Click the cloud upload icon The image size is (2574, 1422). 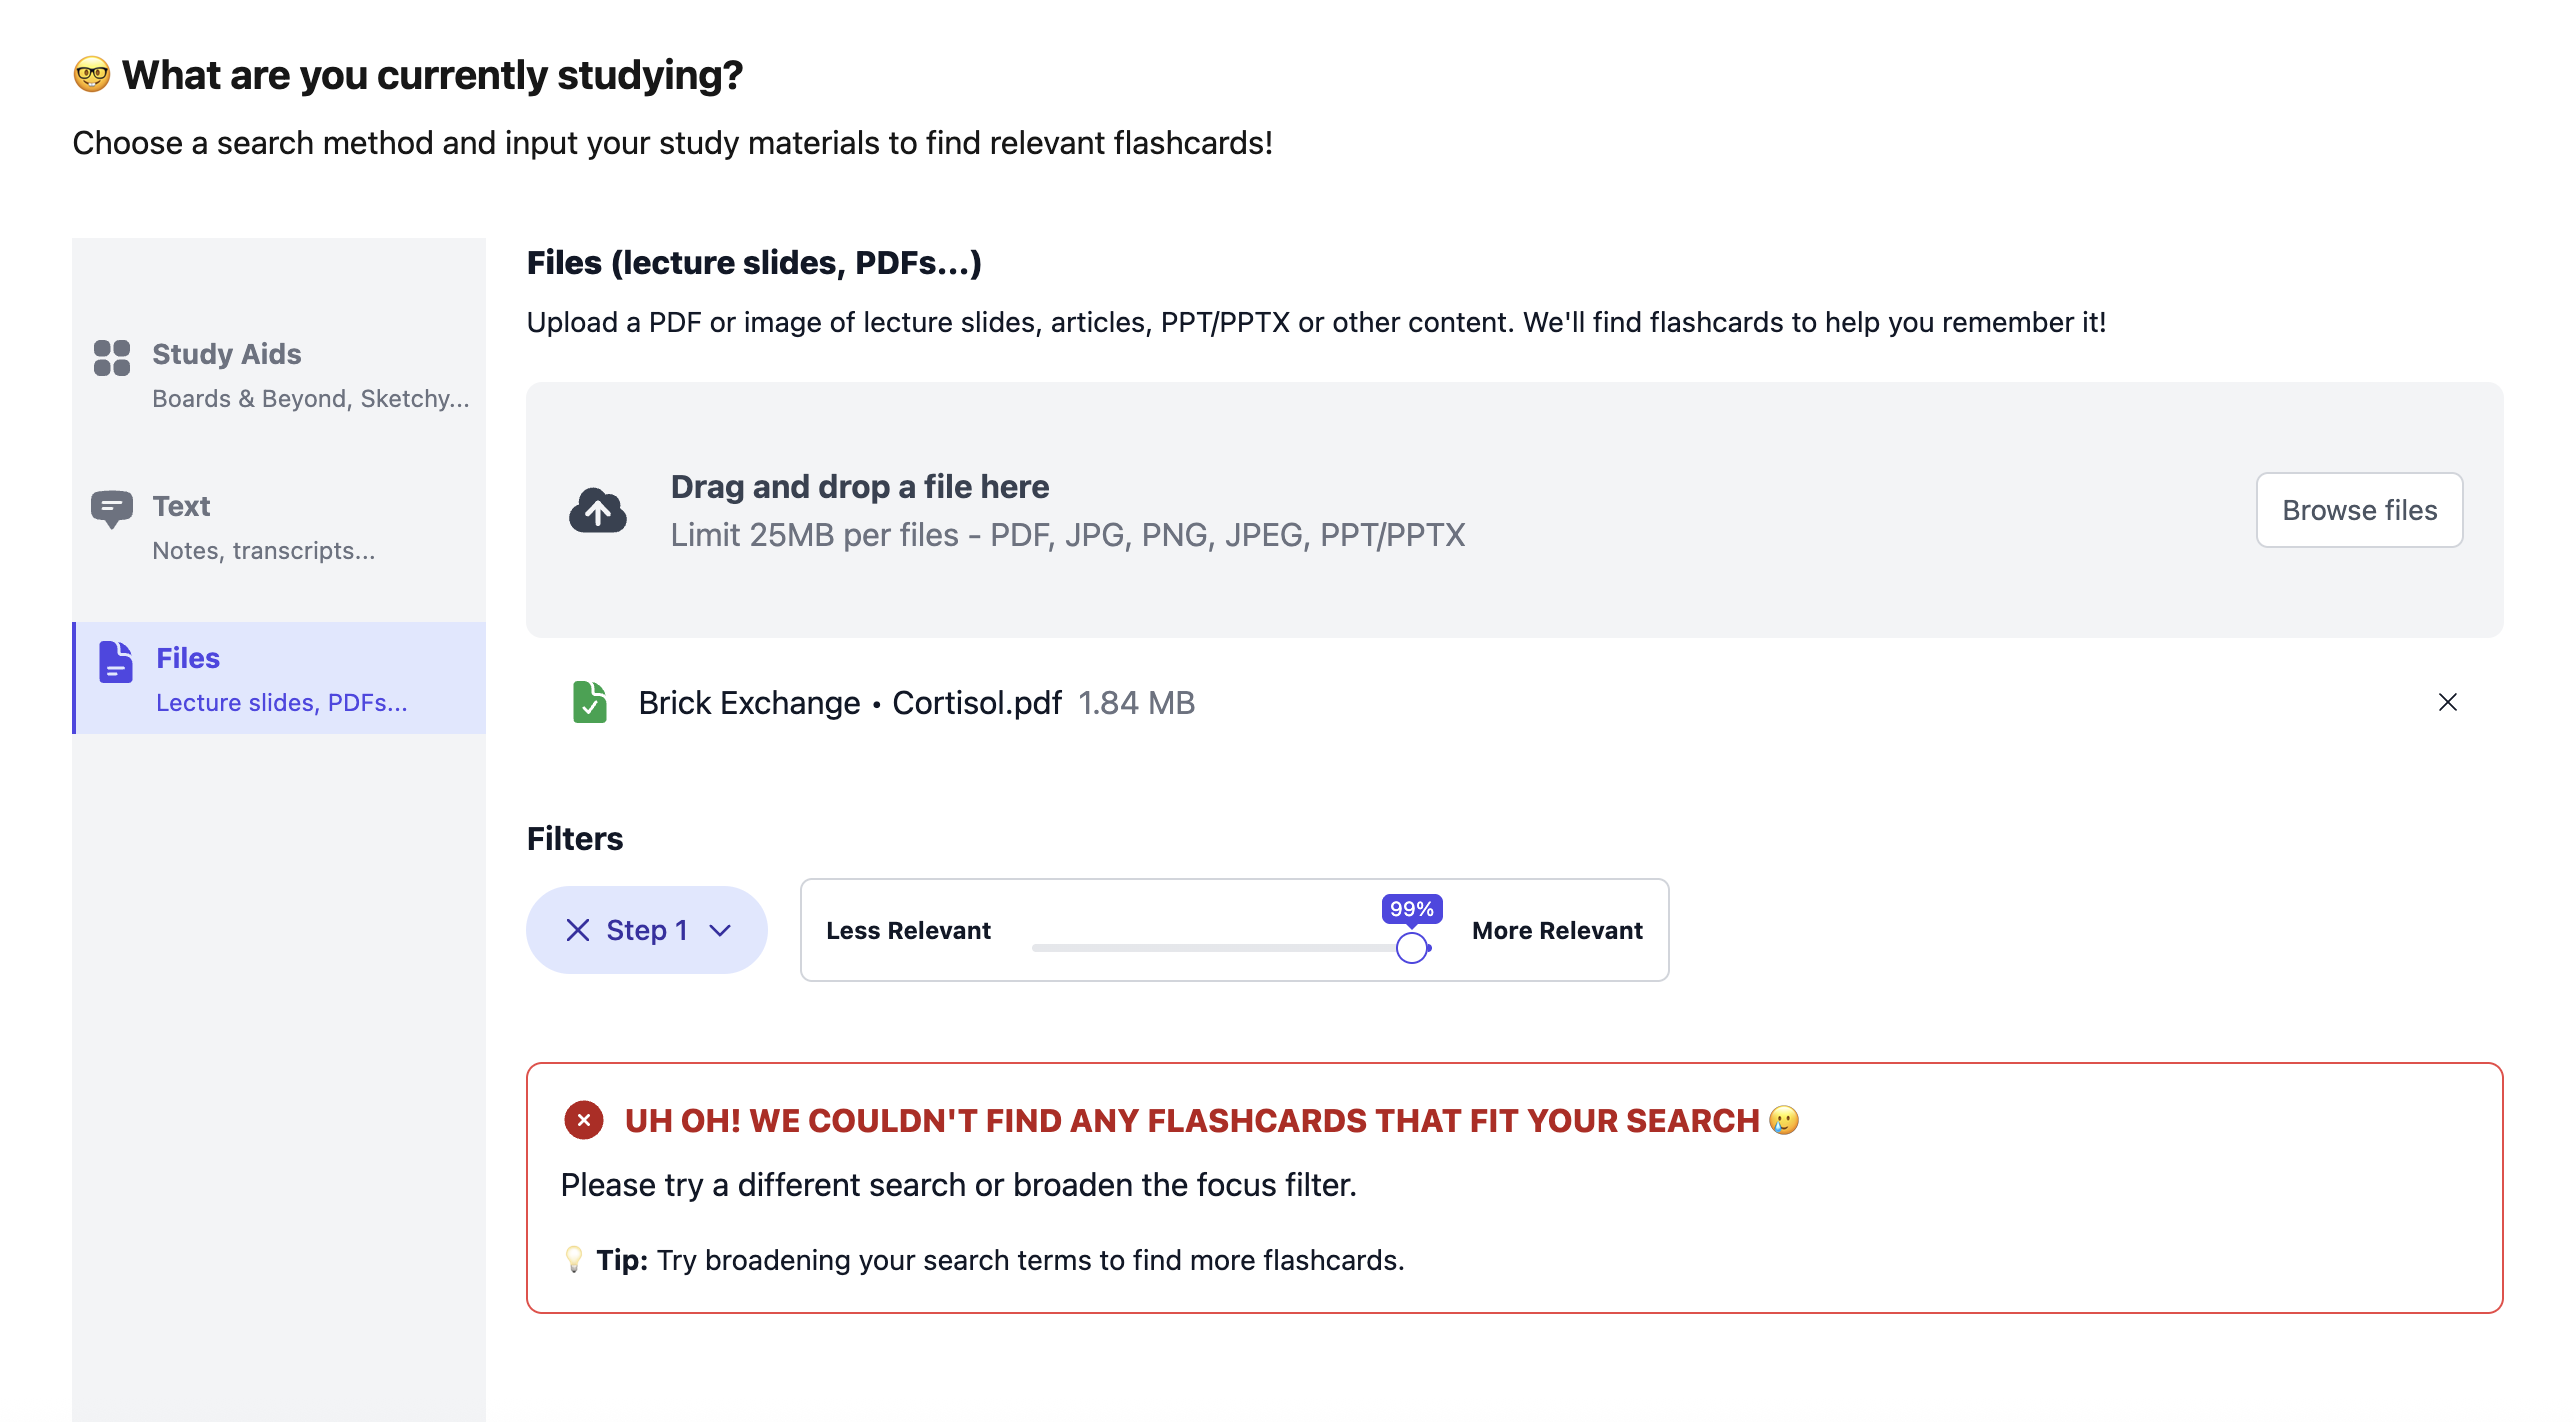click(597, 511)
